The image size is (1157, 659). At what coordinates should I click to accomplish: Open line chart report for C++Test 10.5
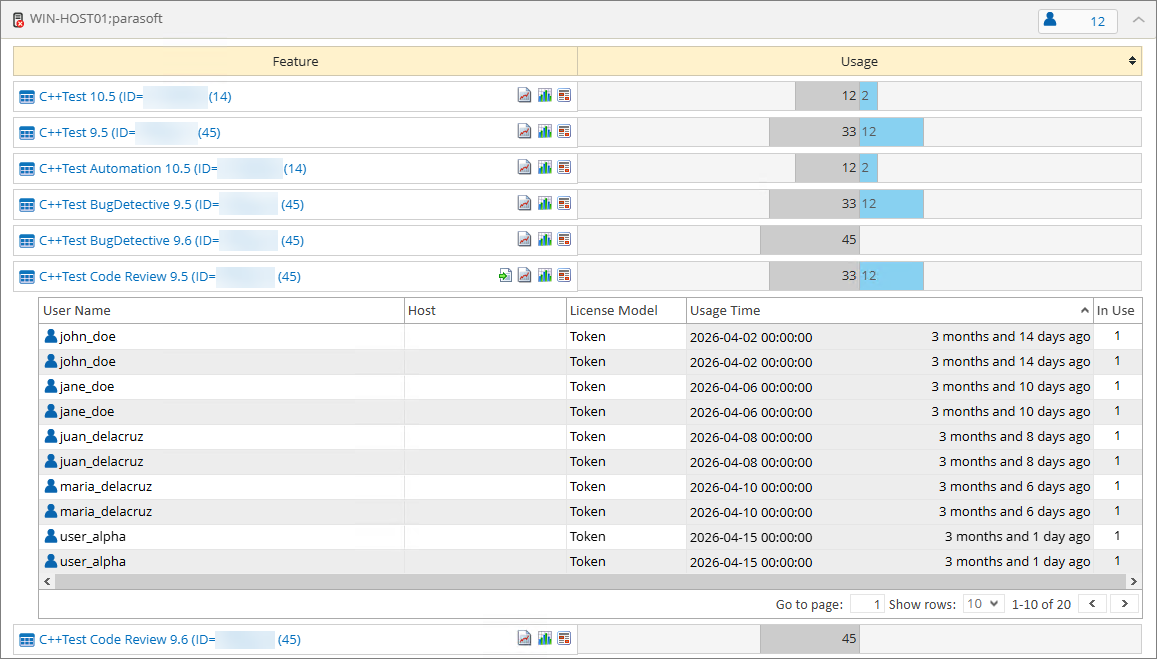[525, 95]
